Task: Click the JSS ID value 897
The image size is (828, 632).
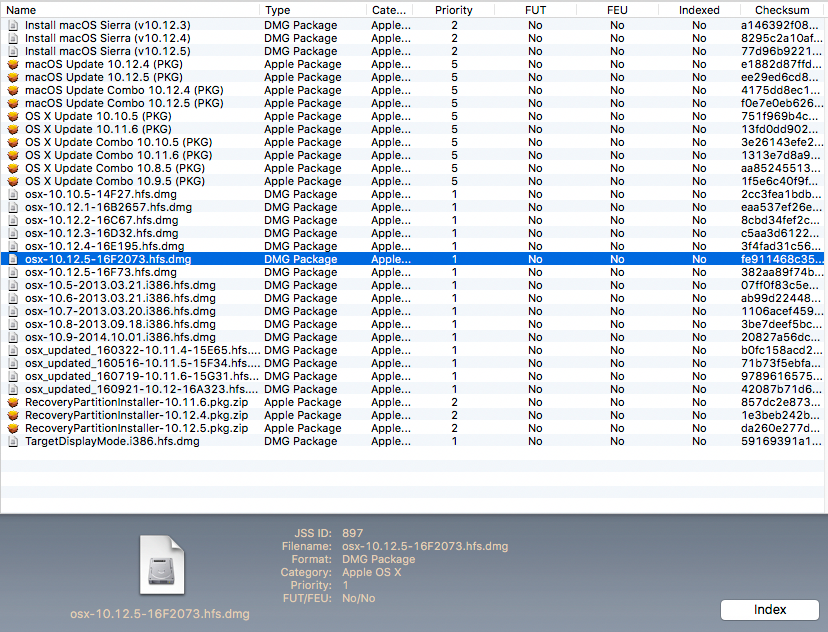Action: point(353,533)
